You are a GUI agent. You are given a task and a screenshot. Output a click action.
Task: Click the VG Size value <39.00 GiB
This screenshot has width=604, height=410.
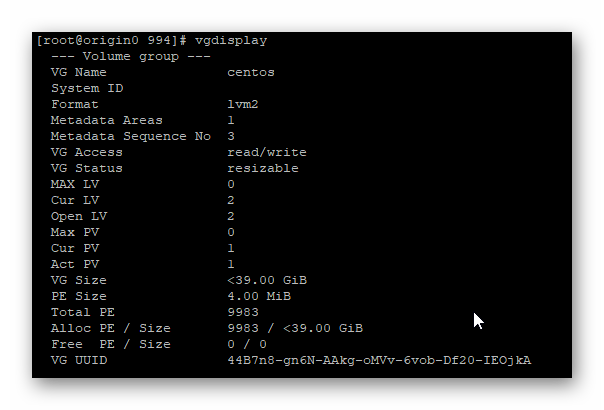click(x=267, y=280)
